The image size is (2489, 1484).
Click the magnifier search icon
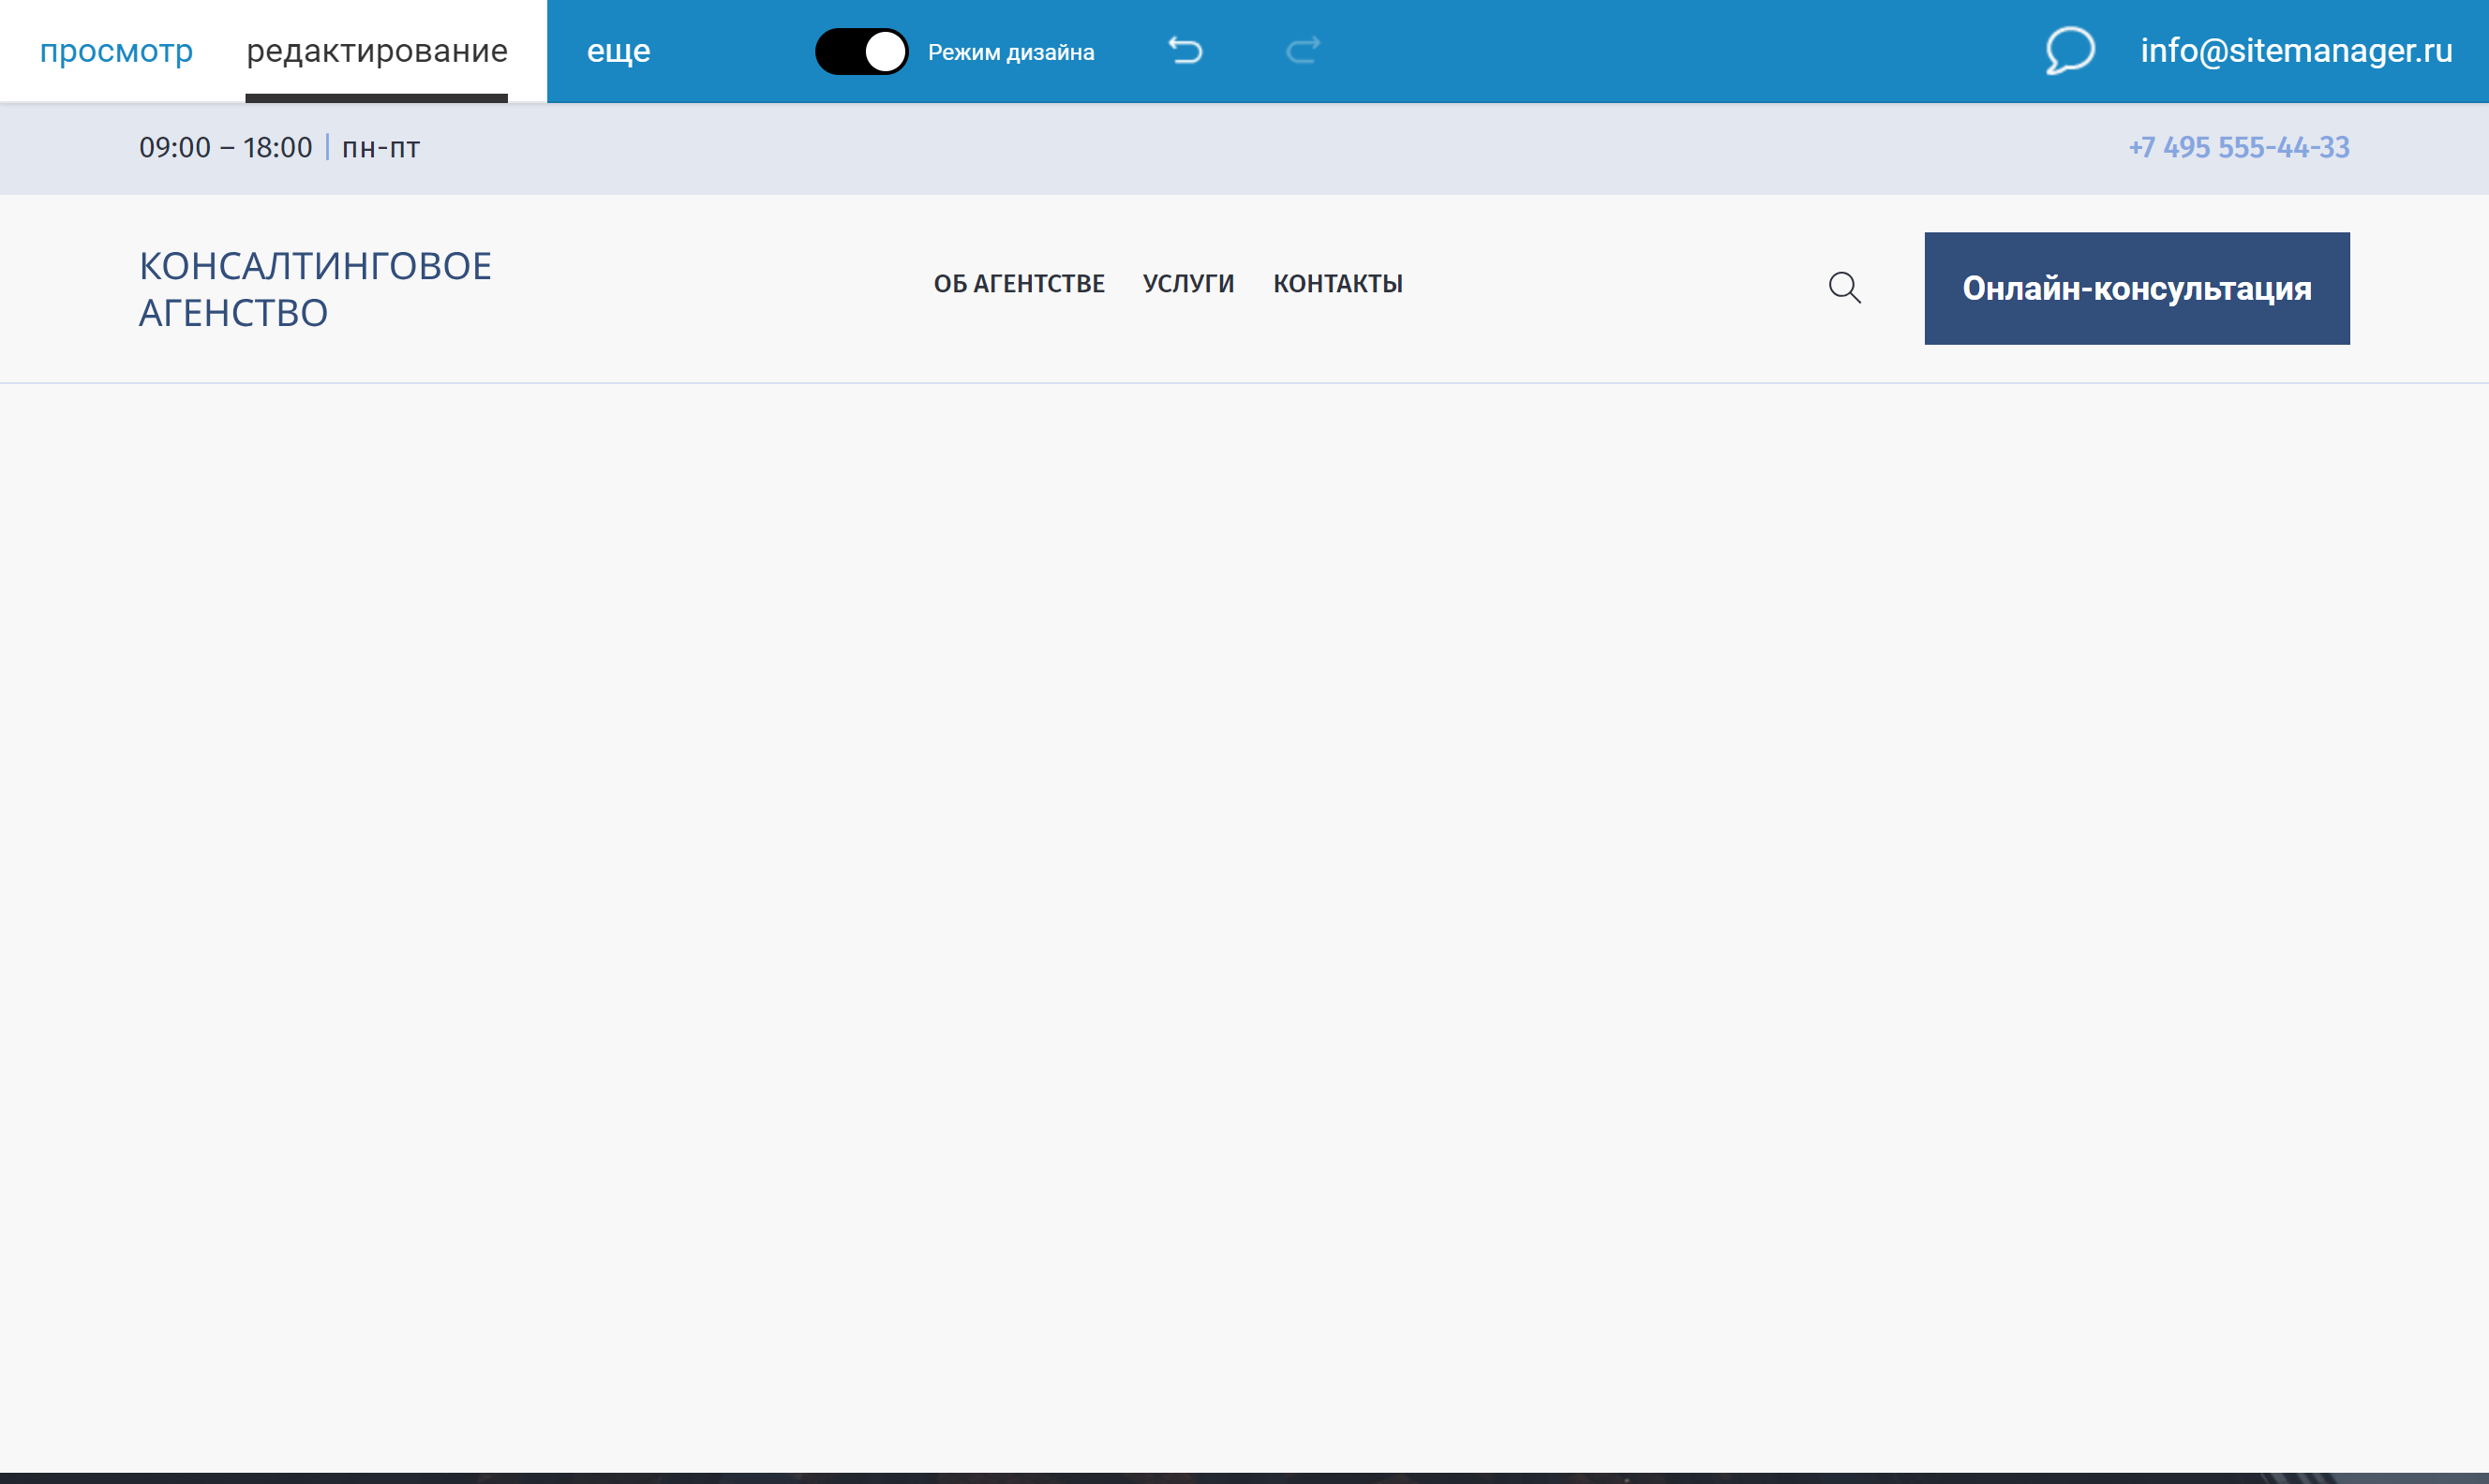(1844, 288)
